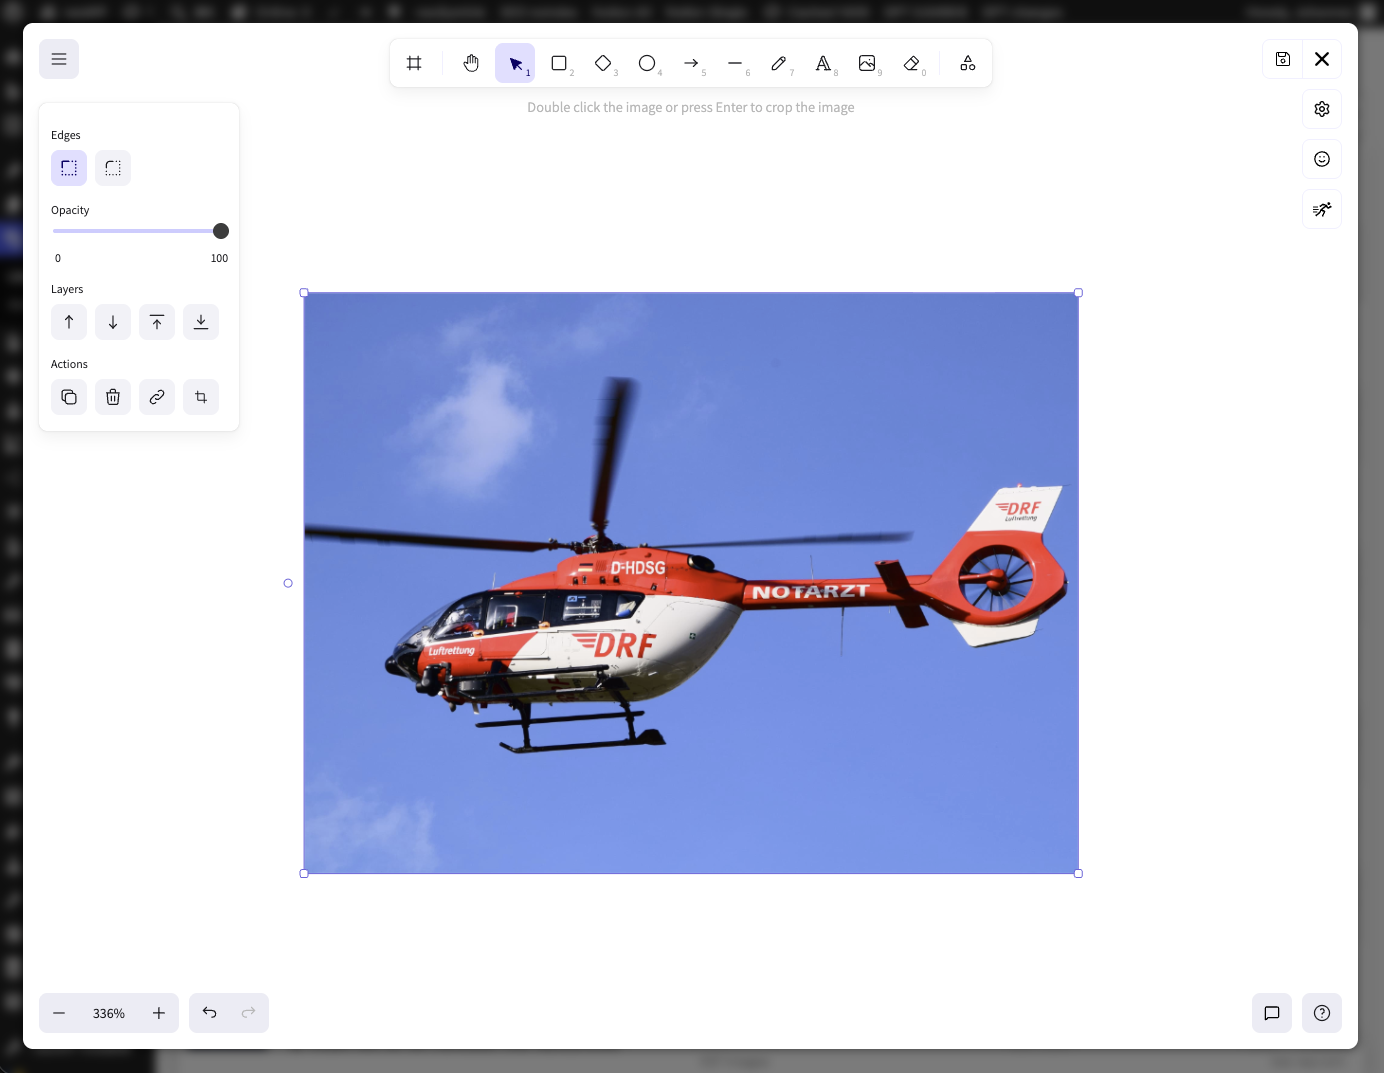The image size is (1384, 1073).
Task: Click the bottom-right image resize handle
Action: point(1078,873)
